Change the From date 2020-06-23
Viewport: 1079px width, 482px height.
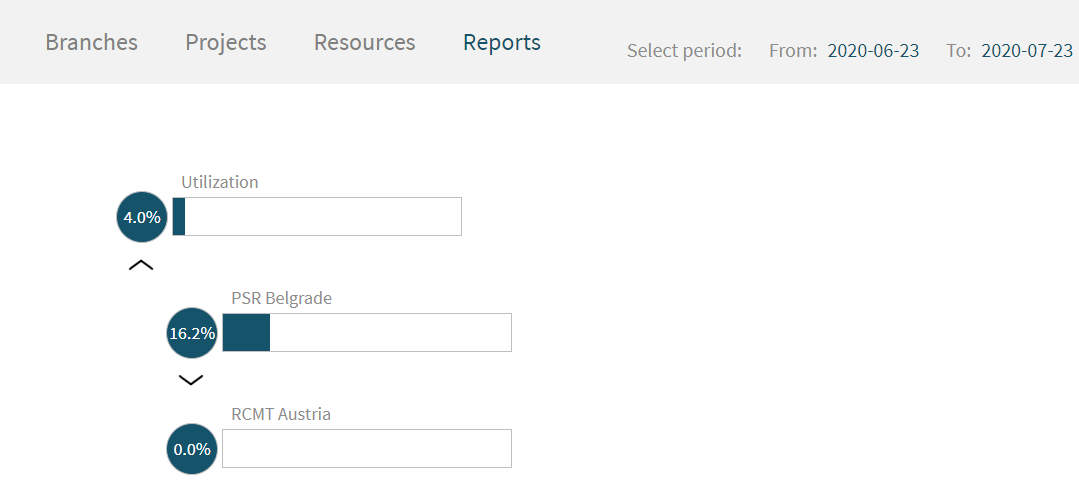click(x=873, y=51)
